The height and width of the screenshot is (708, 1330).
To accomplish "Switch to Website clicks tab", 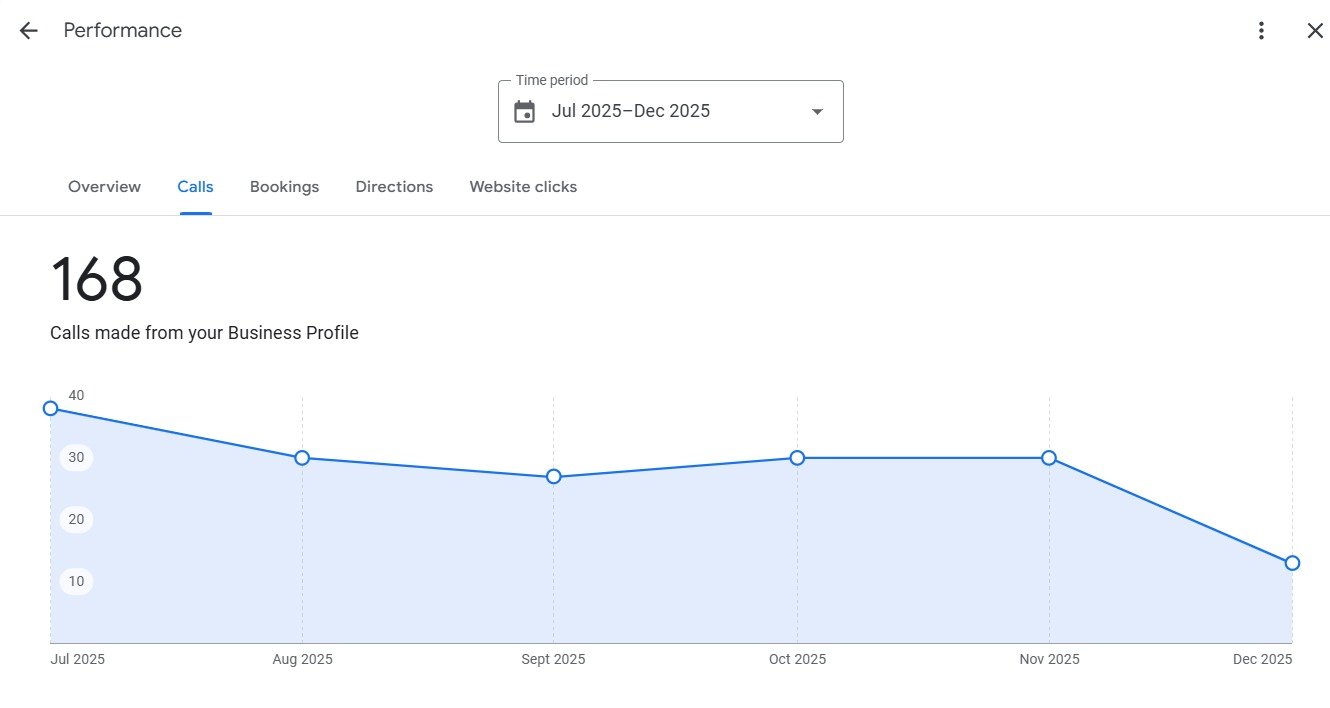I will point(523,187).
